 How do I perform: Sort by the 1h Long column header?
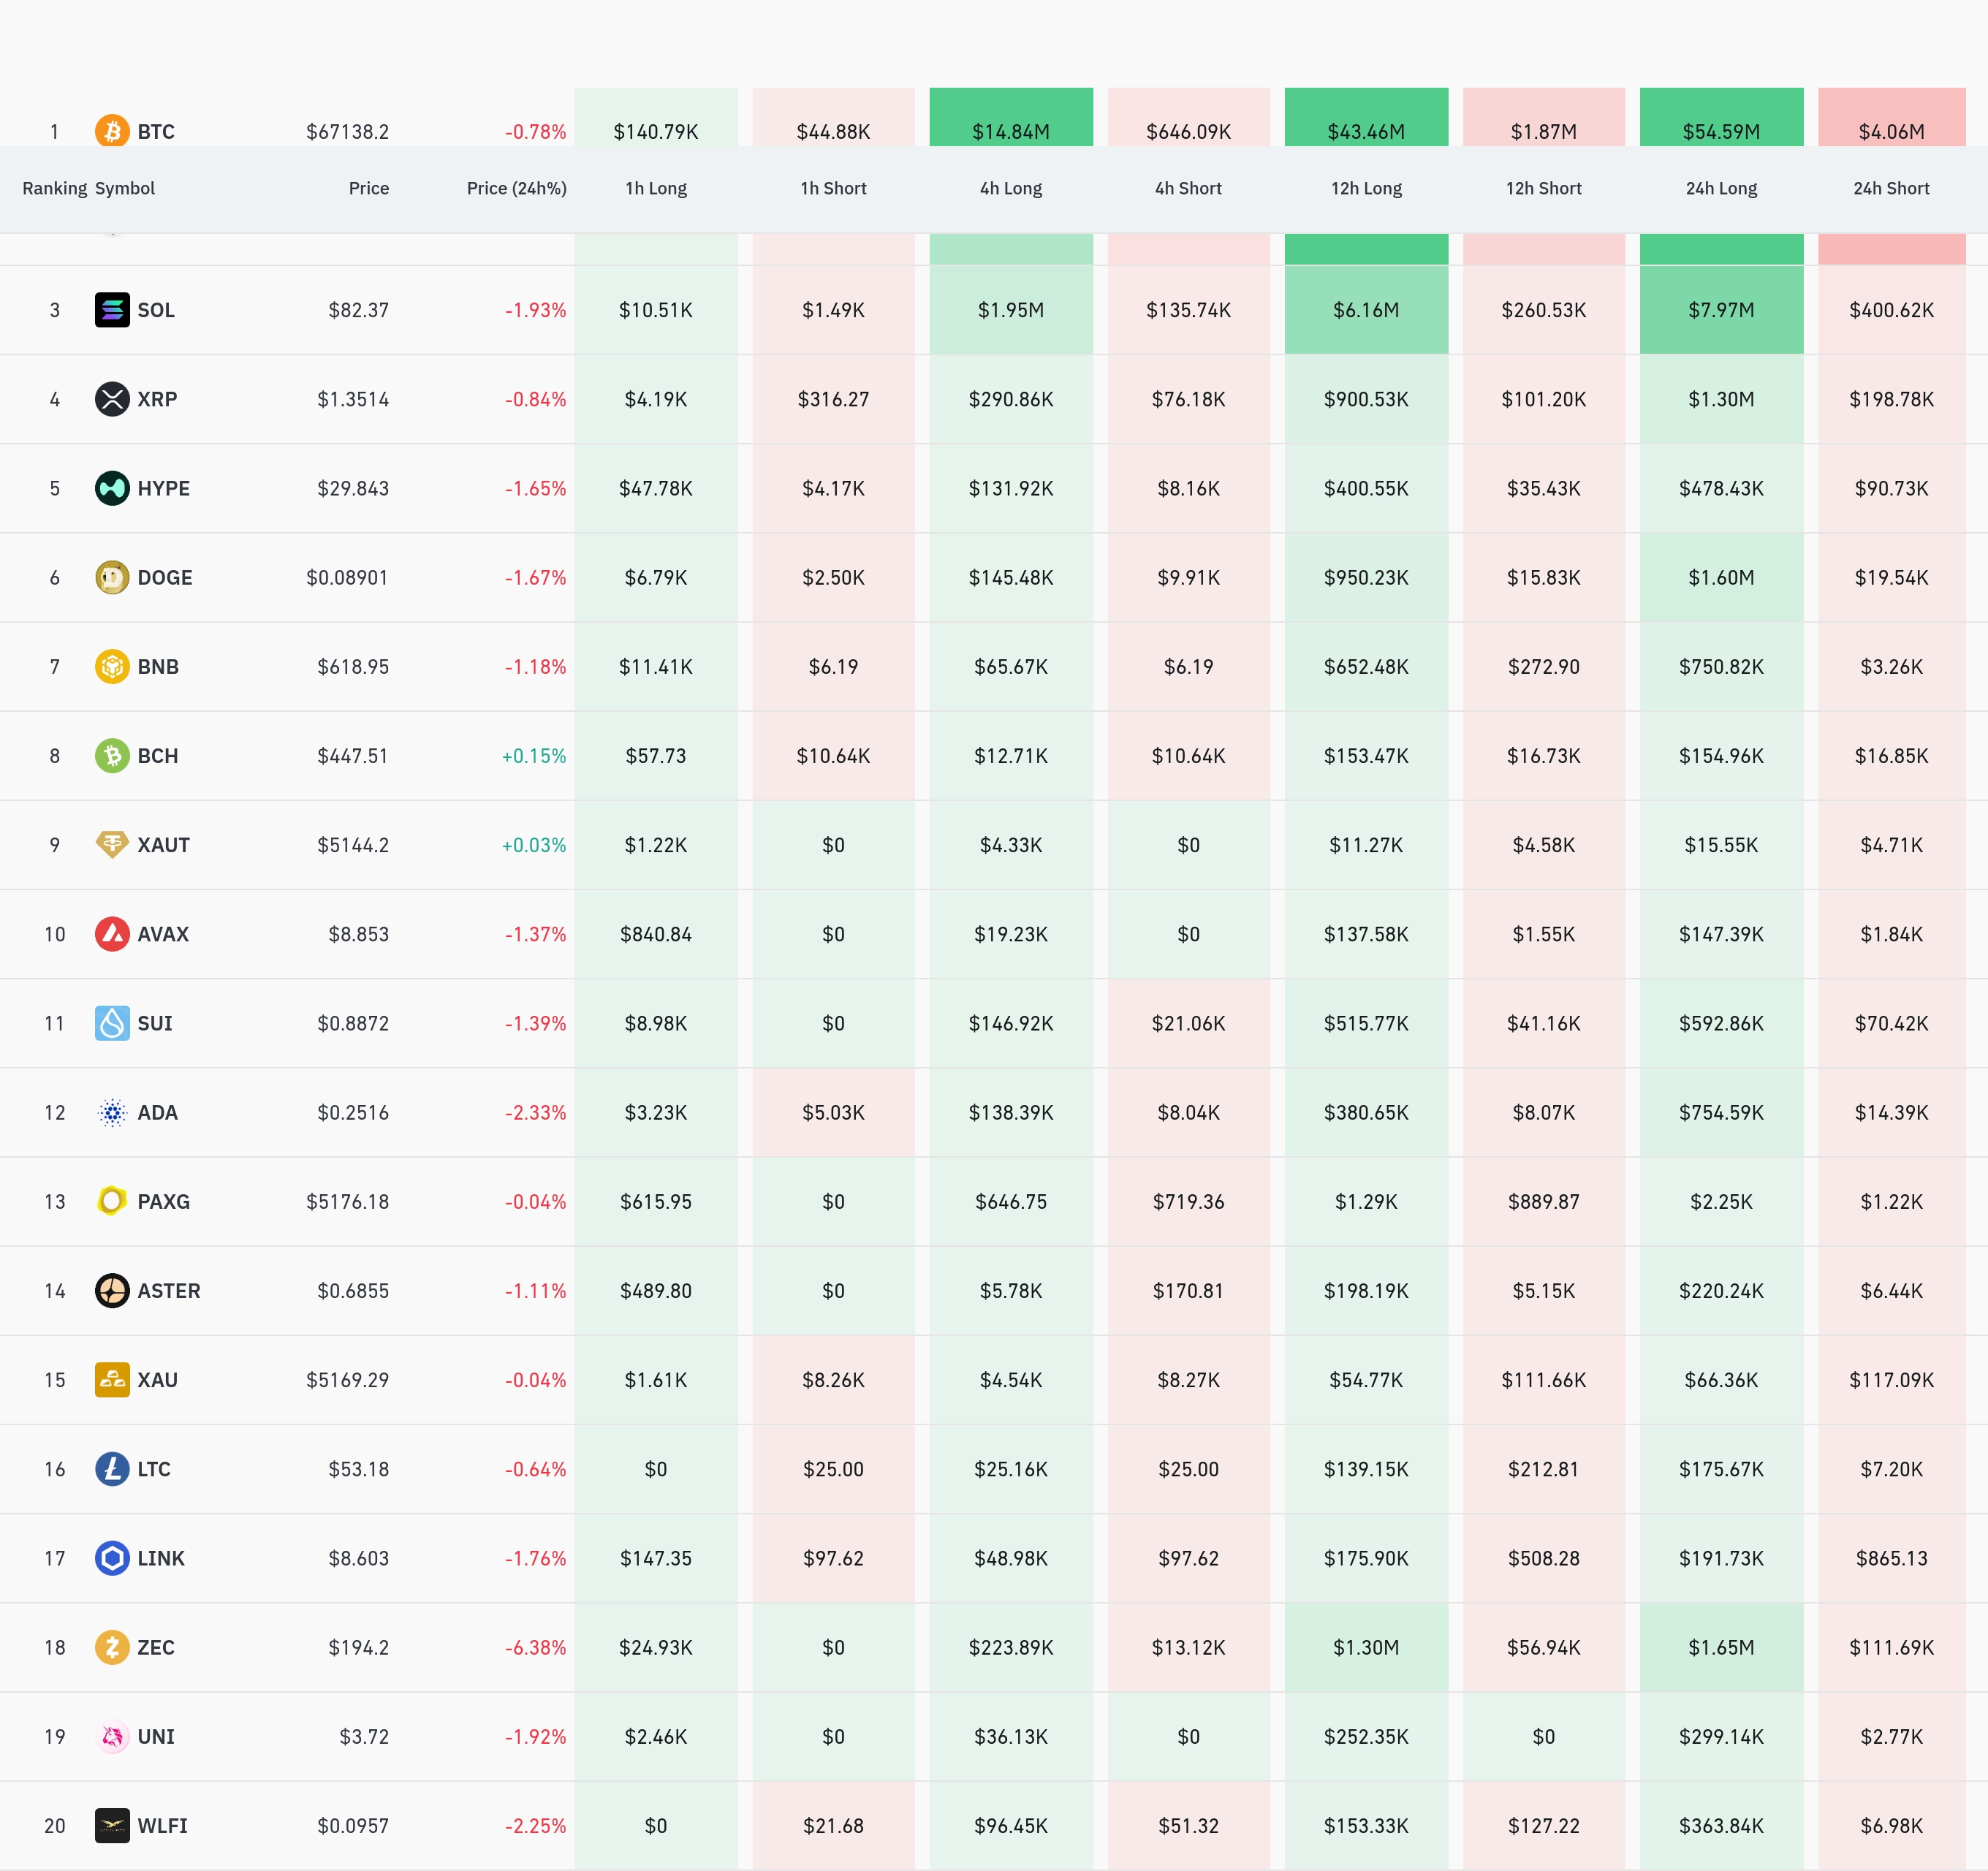coord(656,188)
